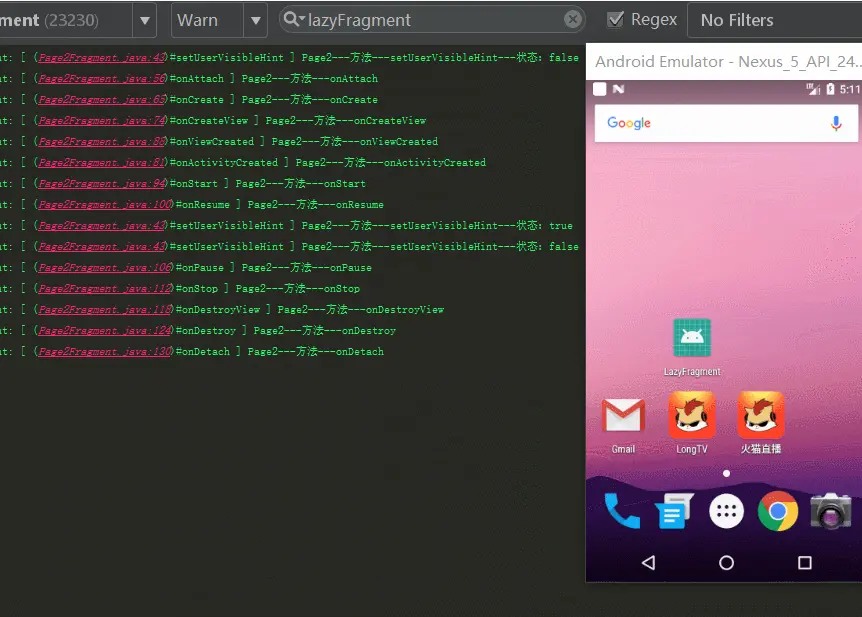The height and width of the screenshot is (617, 862).
Task: Click the lazyFragment search field
Action: (x=432, y=20)
